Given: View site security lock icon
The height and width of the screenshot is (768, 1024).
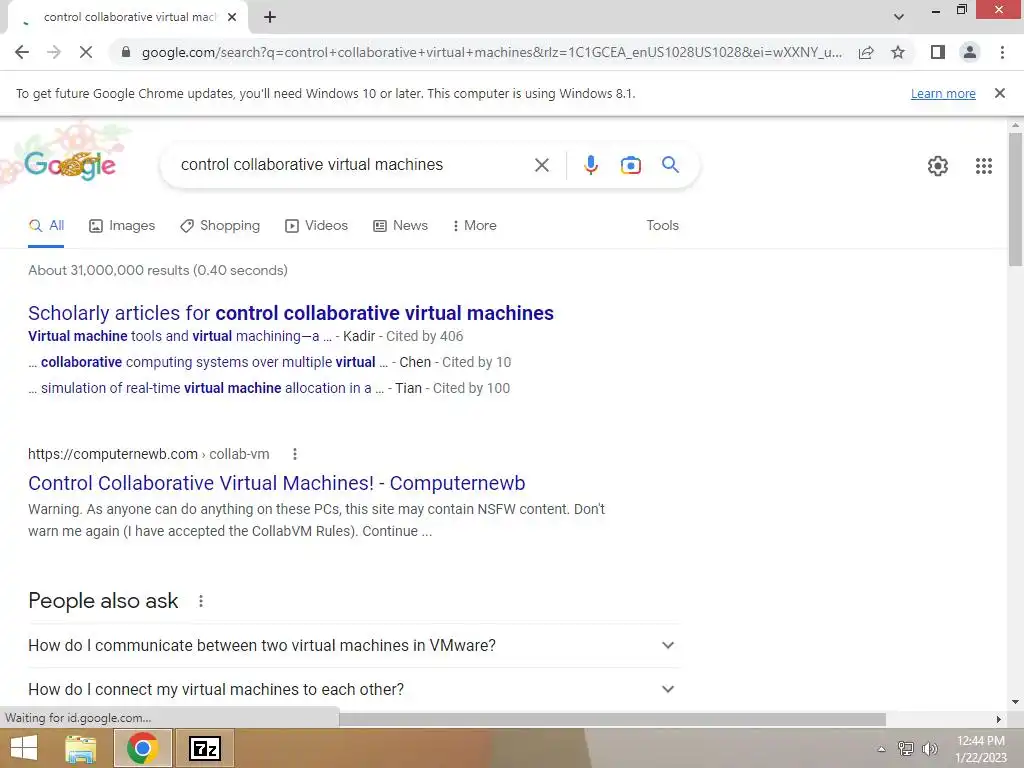Looking at the screenshot, I should pyautogui.click(x=126, y=52).
